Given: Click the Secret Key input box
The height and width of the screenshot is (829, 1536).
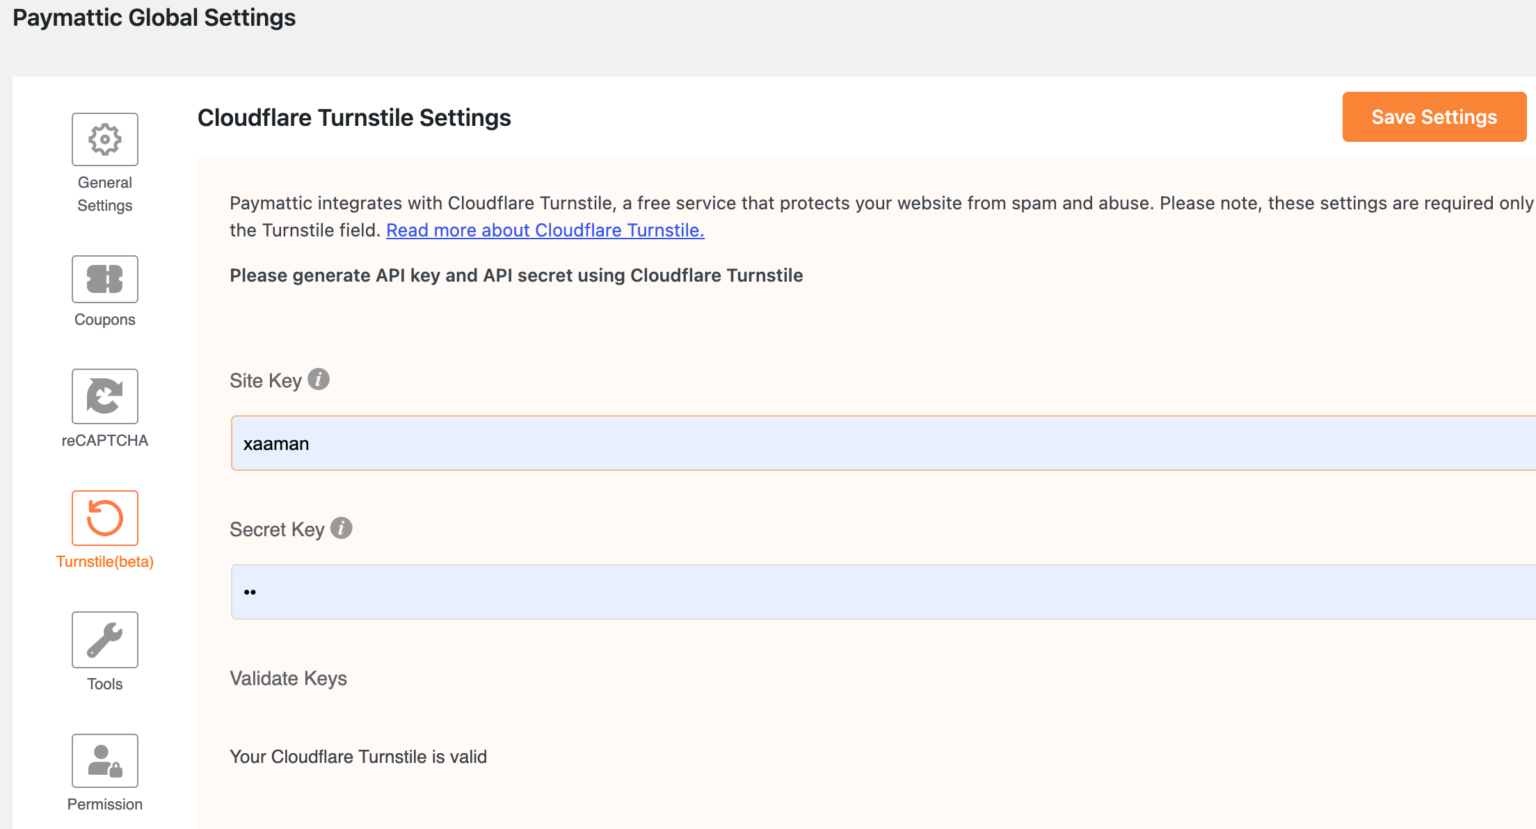Looking at the screenshot, I should point(700,591).
